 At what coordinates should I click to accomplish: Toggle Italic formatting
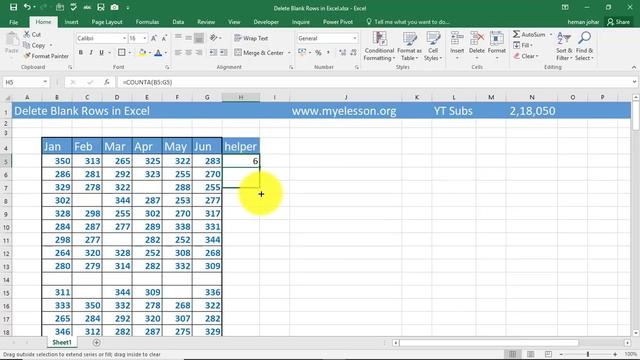click(91, 53)
